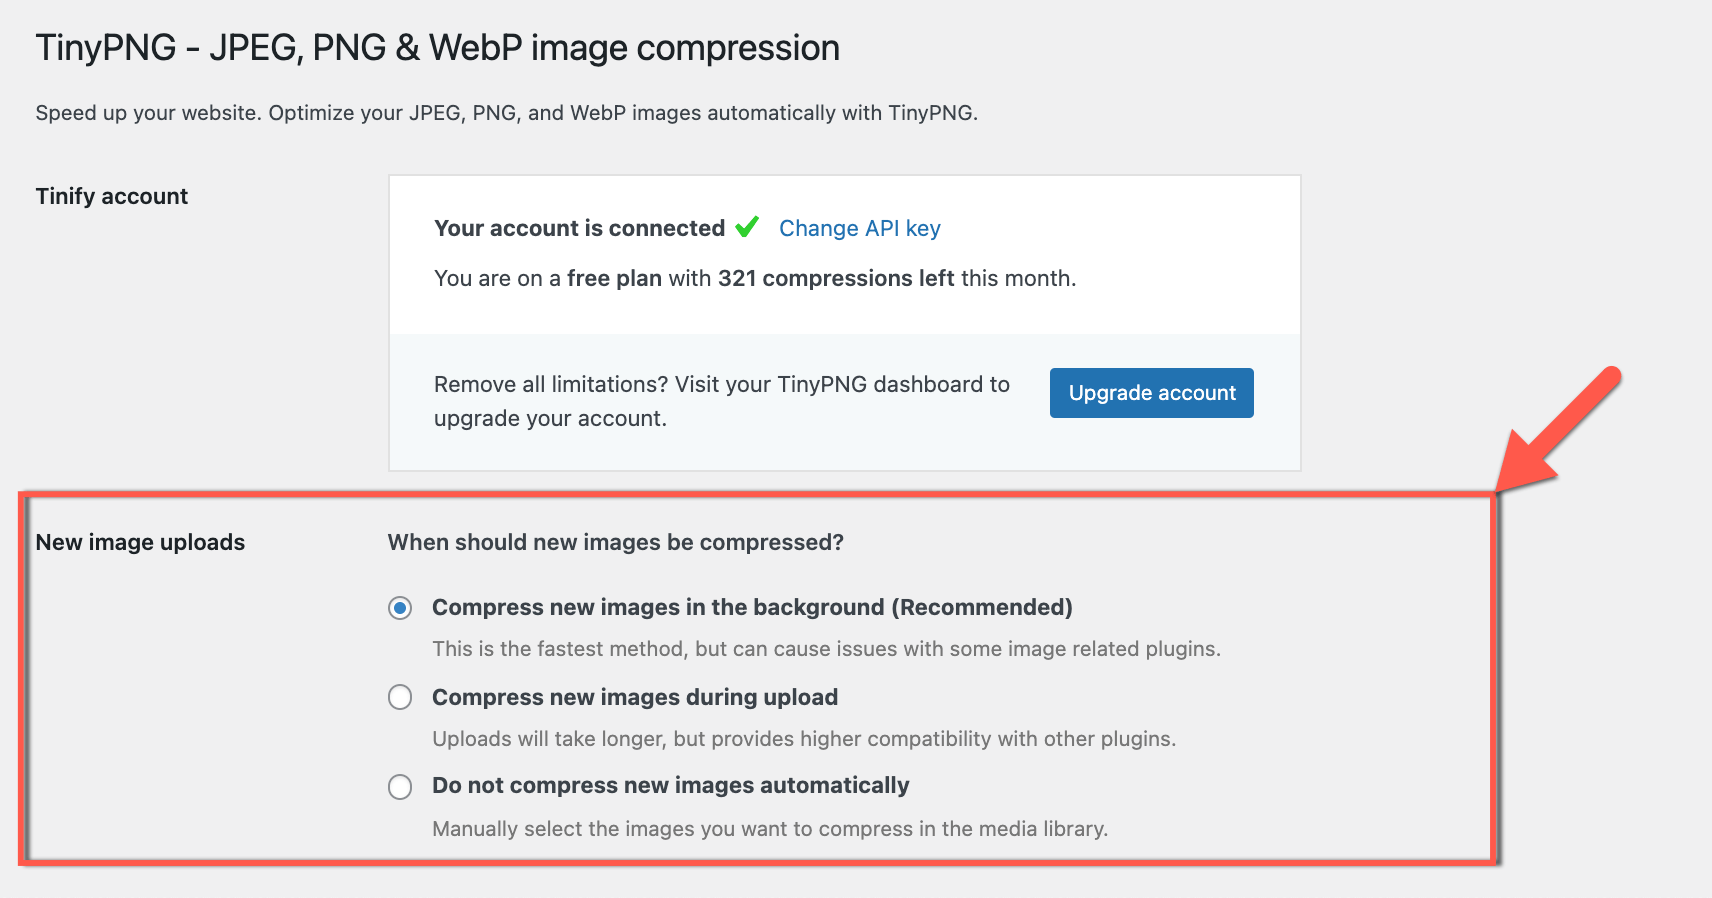Click the New image uploads section label
Viewport: 1712px width, 898px height.
140,542
